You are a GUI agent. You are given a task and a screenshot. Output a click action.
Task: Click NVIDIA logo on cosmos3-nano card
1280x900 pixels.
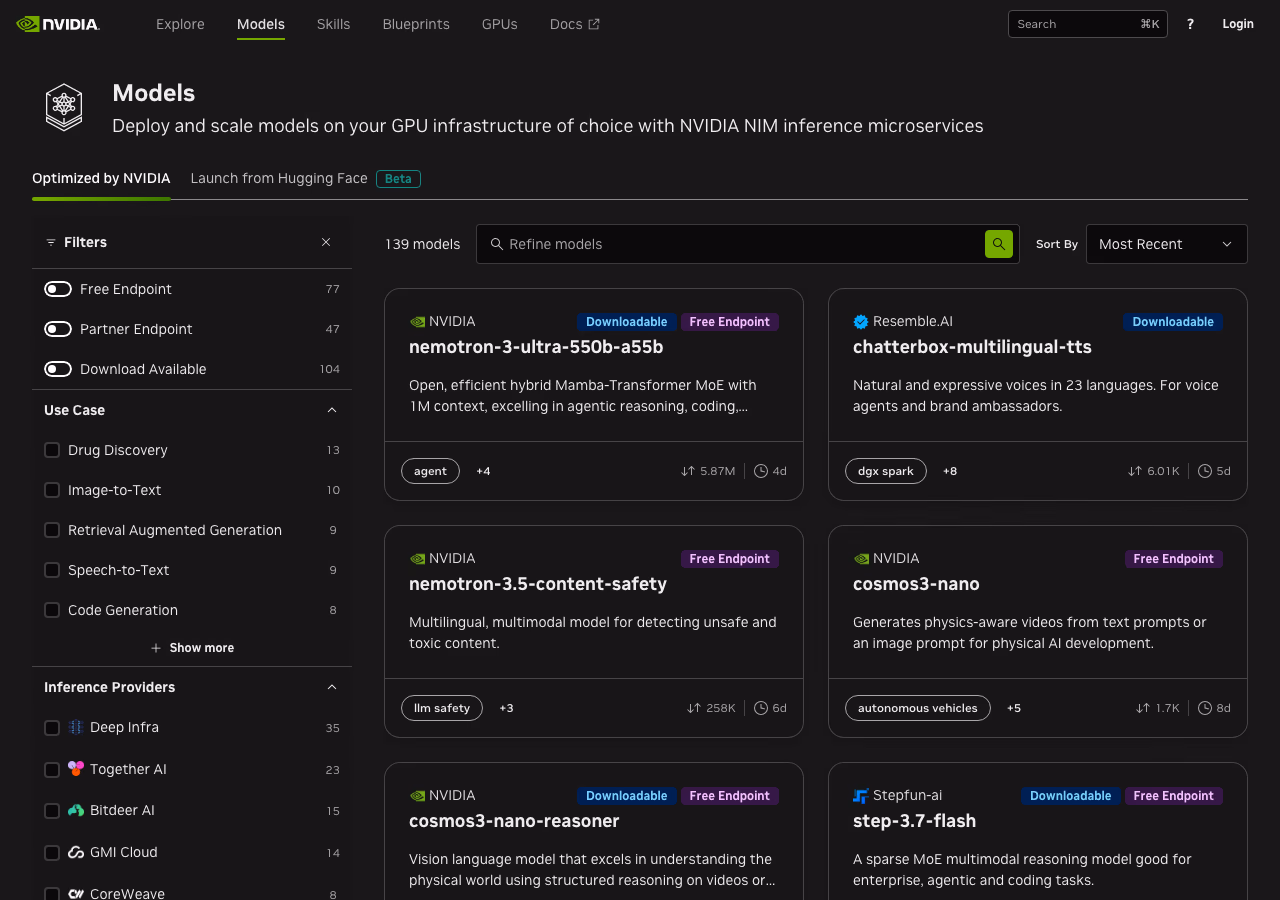pyautogui.click(x=861, y=559)
